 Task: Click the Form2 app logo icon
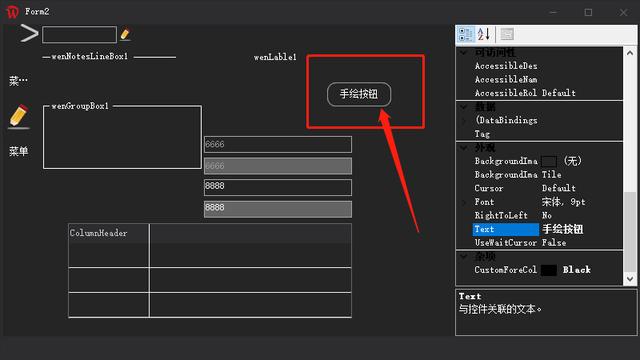pos(13,11)
